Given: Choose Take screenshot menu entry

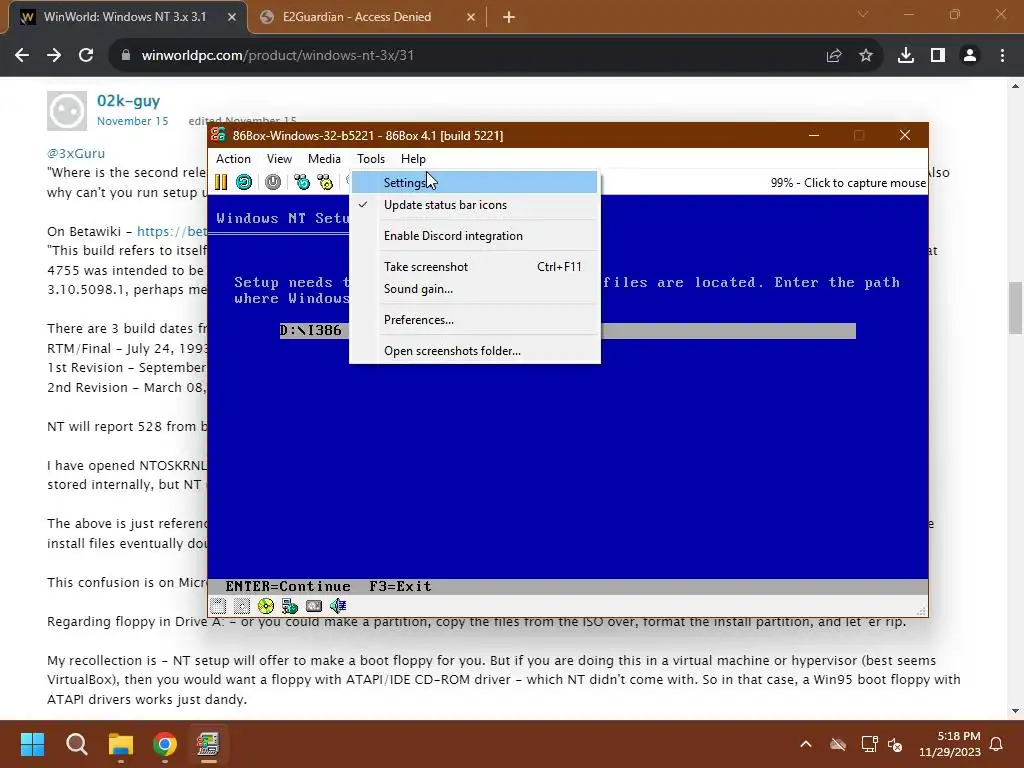Looking at the screenshot, I should 475,266.
